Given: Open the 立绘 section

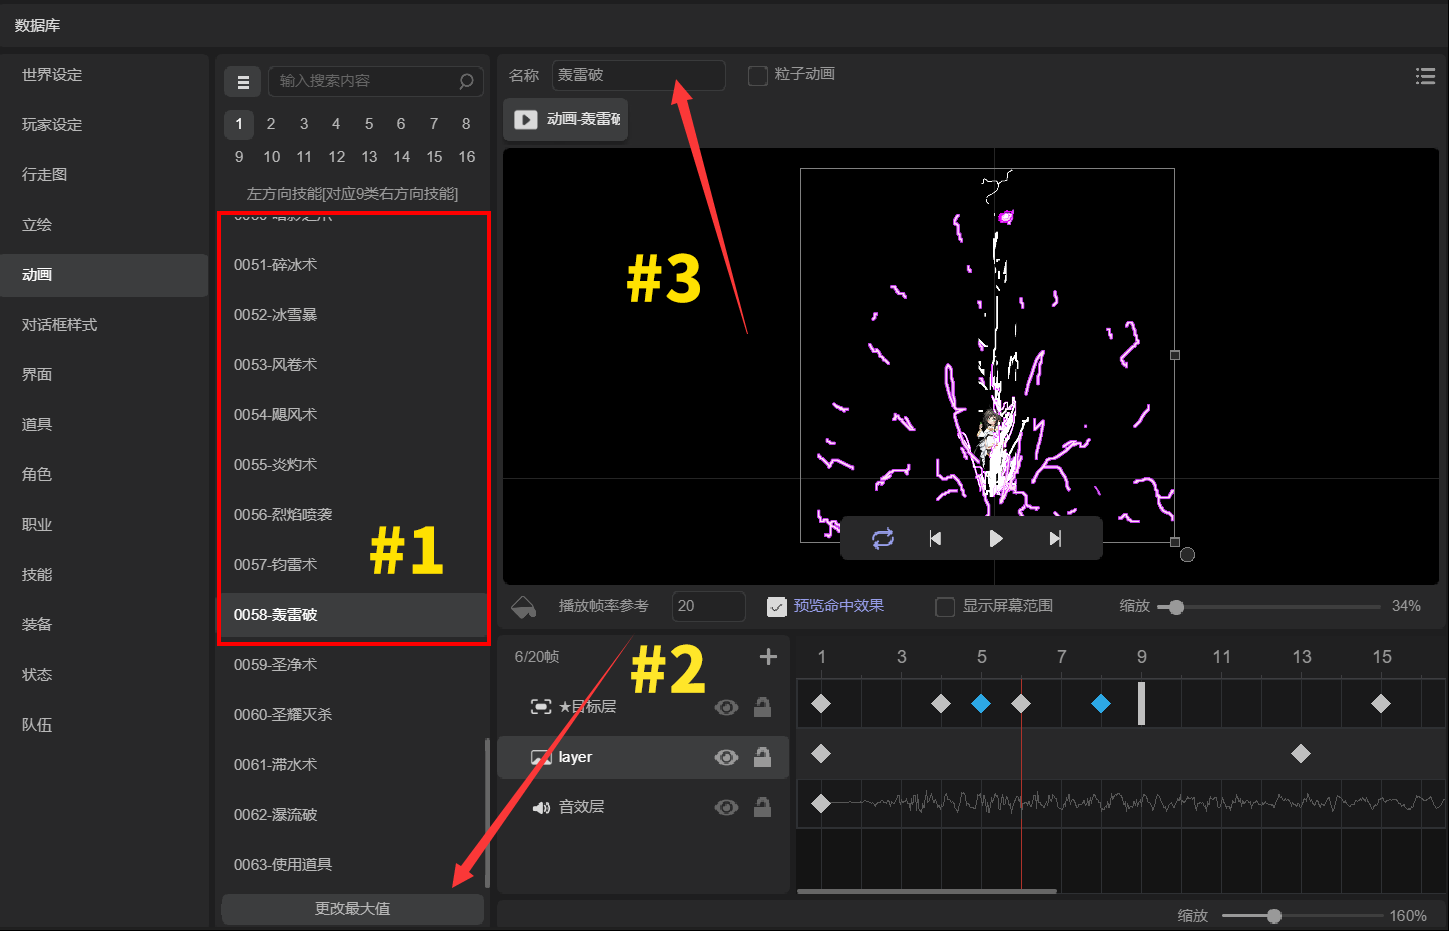Looking at the screenshot, I should [x=104, y=225].
